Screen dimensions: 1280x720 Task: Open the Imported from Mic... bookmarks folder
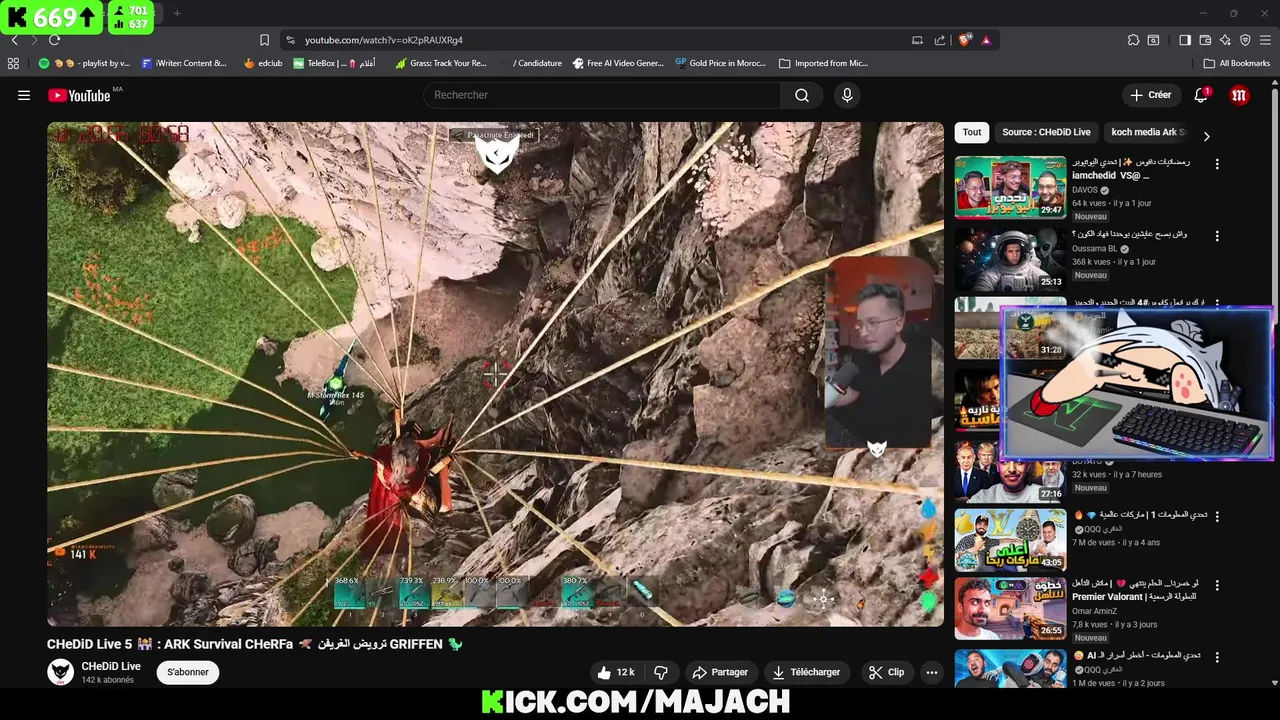click(x=823, y=63)
